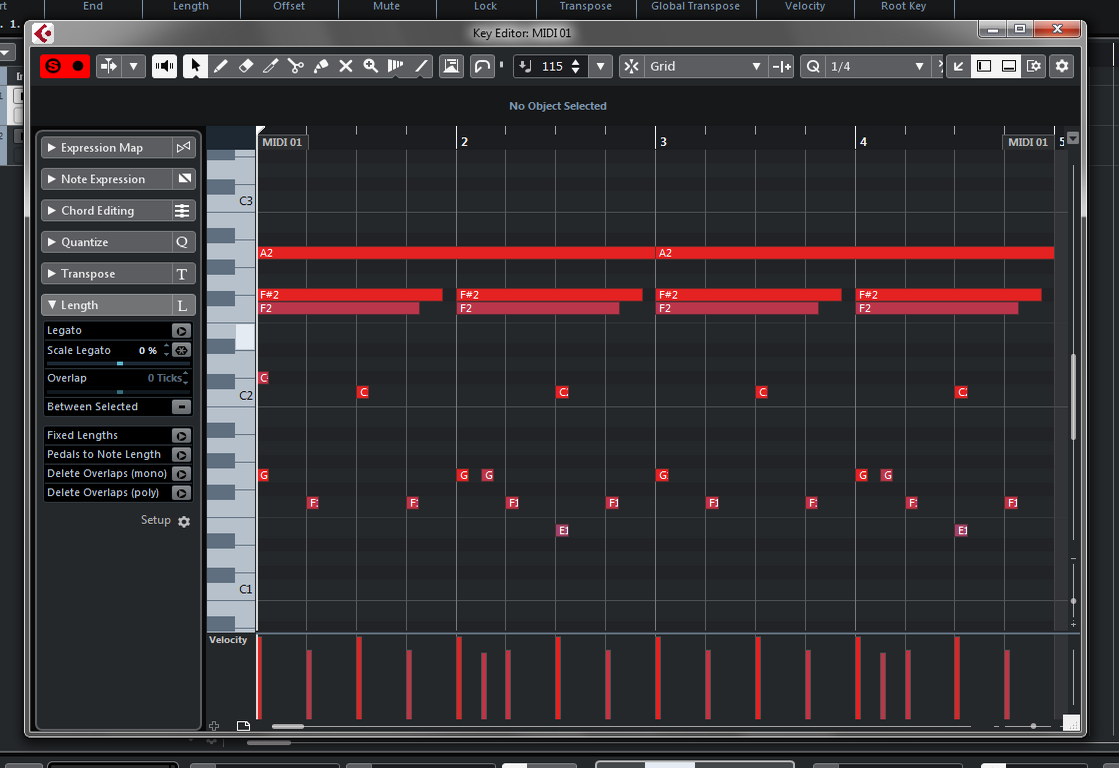Select the Glue tool
1119x768 pixels.
pos(321,66)
